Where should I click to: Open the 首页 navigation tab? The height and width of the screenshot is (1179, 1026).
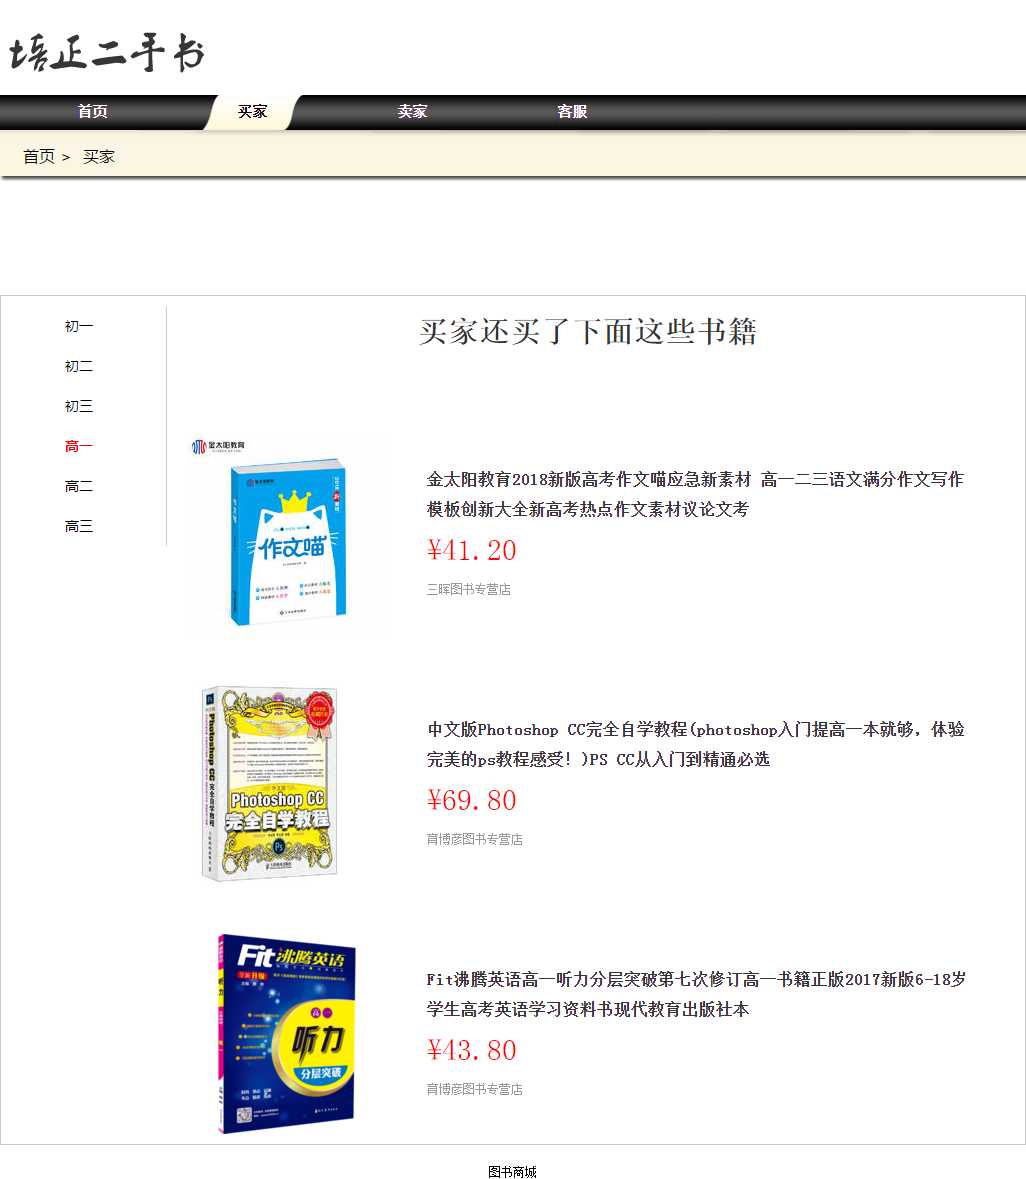93,112
